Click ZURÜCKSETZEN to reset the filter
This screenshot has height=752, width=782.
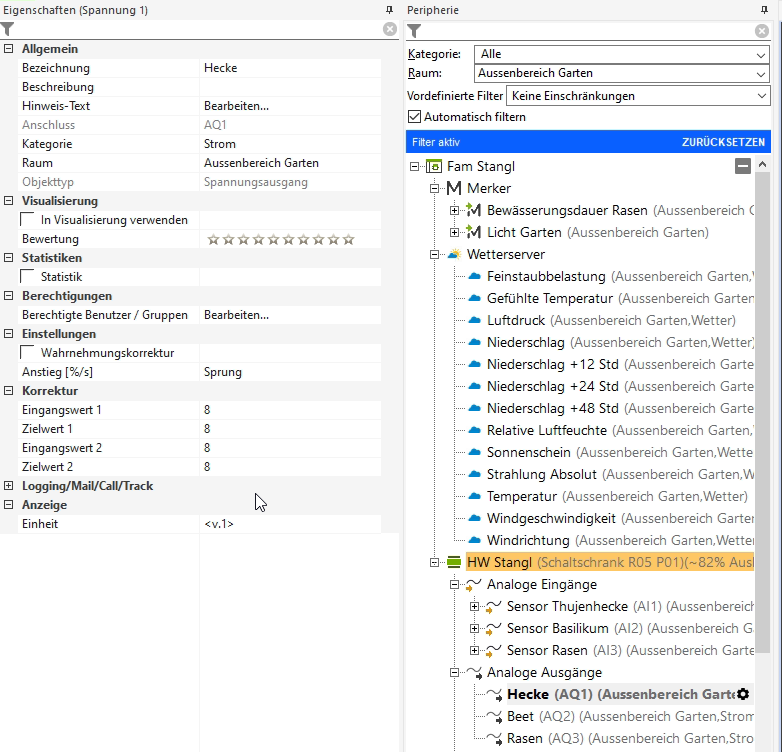click(x=723, y=142)
